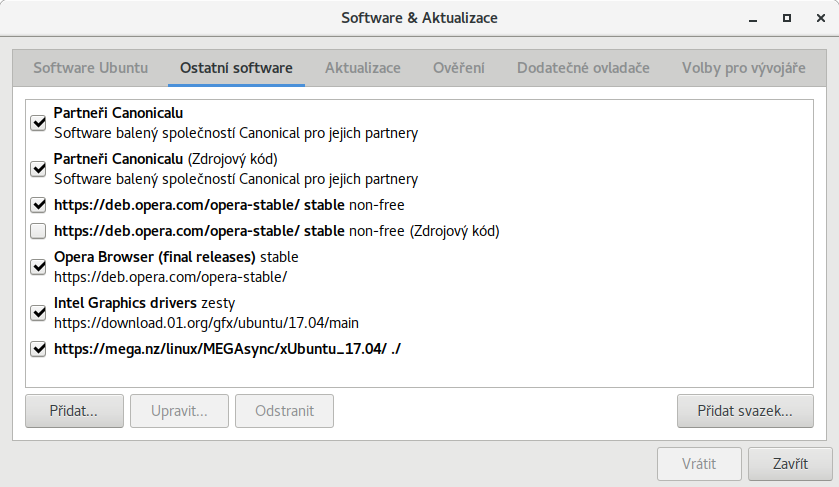This screenshot has width=839, height=487.
Task: Enable opera-stable non-free (Zdrojový kód) checkbox
Action: [39, 231]
